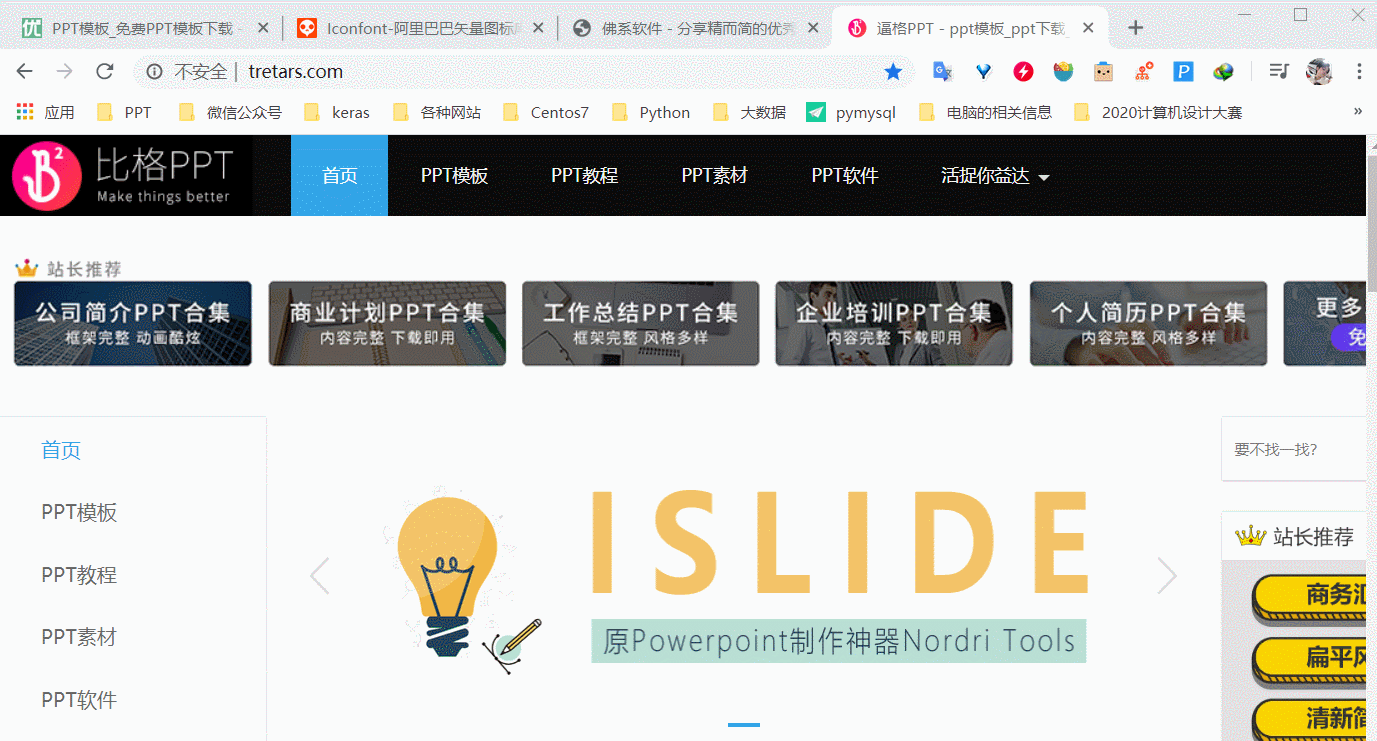The height and width of the screenshot is (741, 1377).
Task: Open the 企业培训PPT合集 banner
Action: (x=894, y=323)
